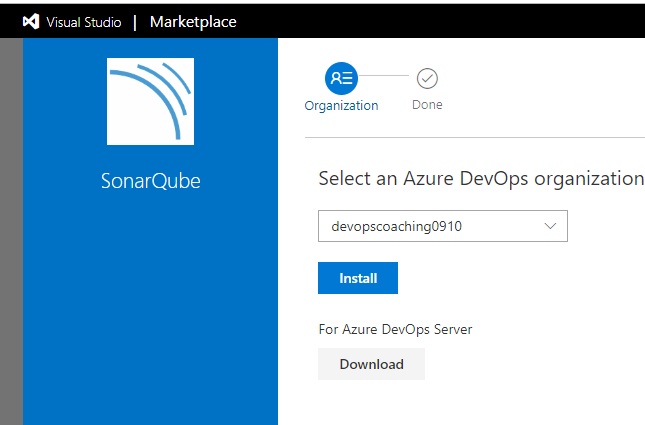Click the Done step checkmark icon
The width and height of the screenshot is (645, 425).
tap(427, 77)
